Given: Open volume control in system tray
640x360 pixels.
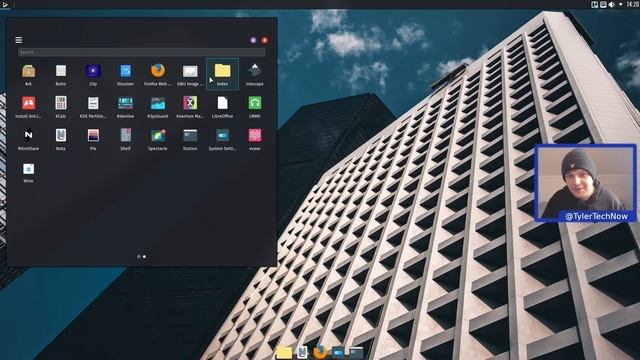Looking at the screenshot, I should 611,4.
